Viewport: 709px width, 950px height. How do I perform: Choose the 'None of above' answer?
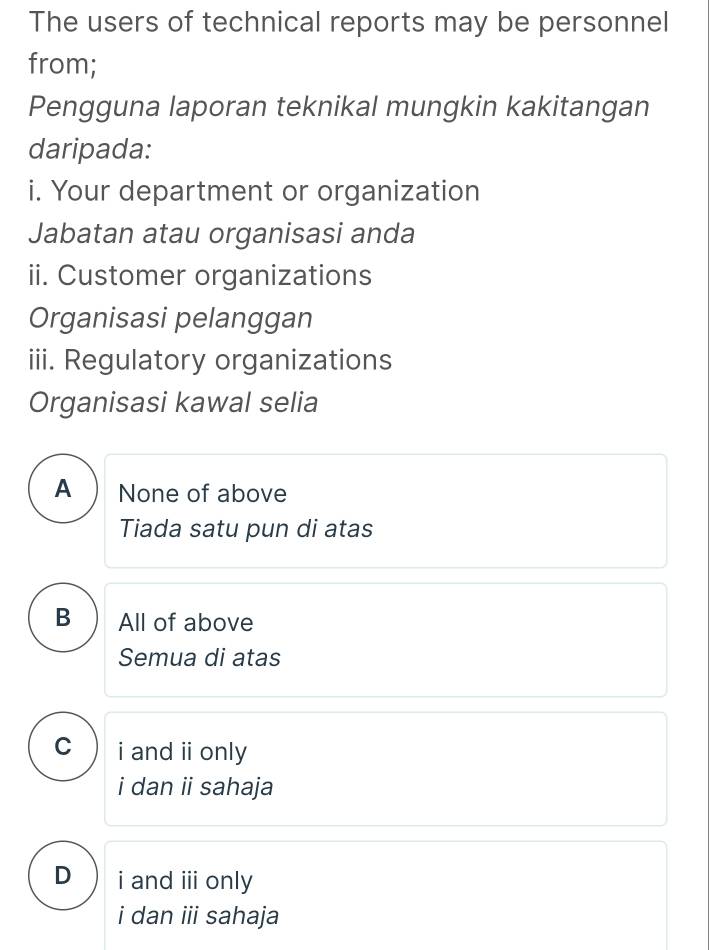point(202,493)
